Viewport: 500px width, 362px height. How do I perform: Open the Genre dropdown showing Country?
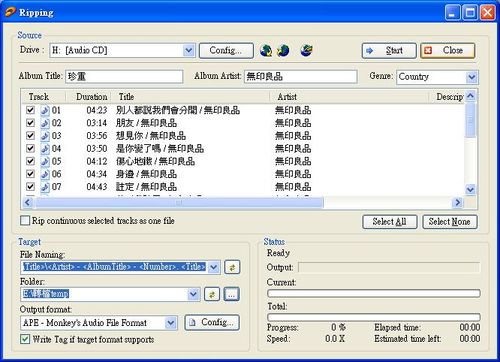point(471,77)
